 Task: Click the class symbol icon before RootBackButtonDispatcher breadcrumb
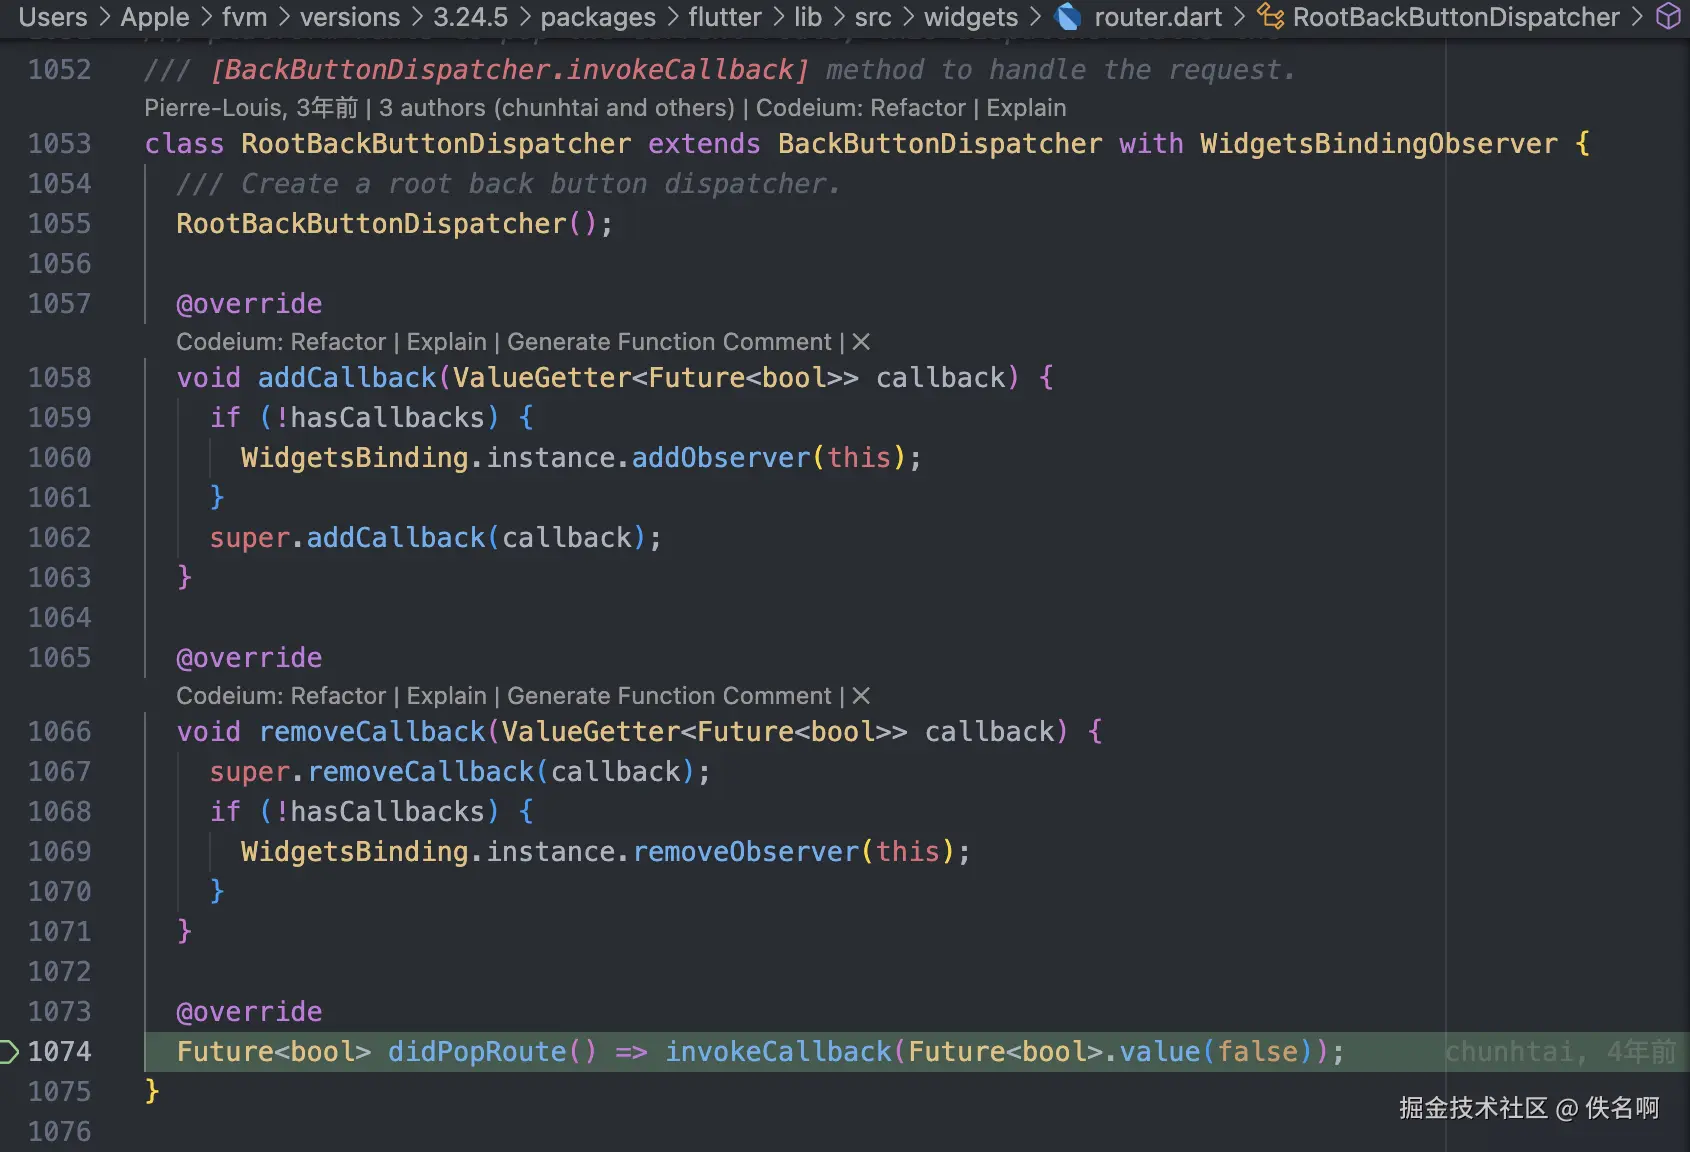pyautogui.click(x=1270, y=17)
